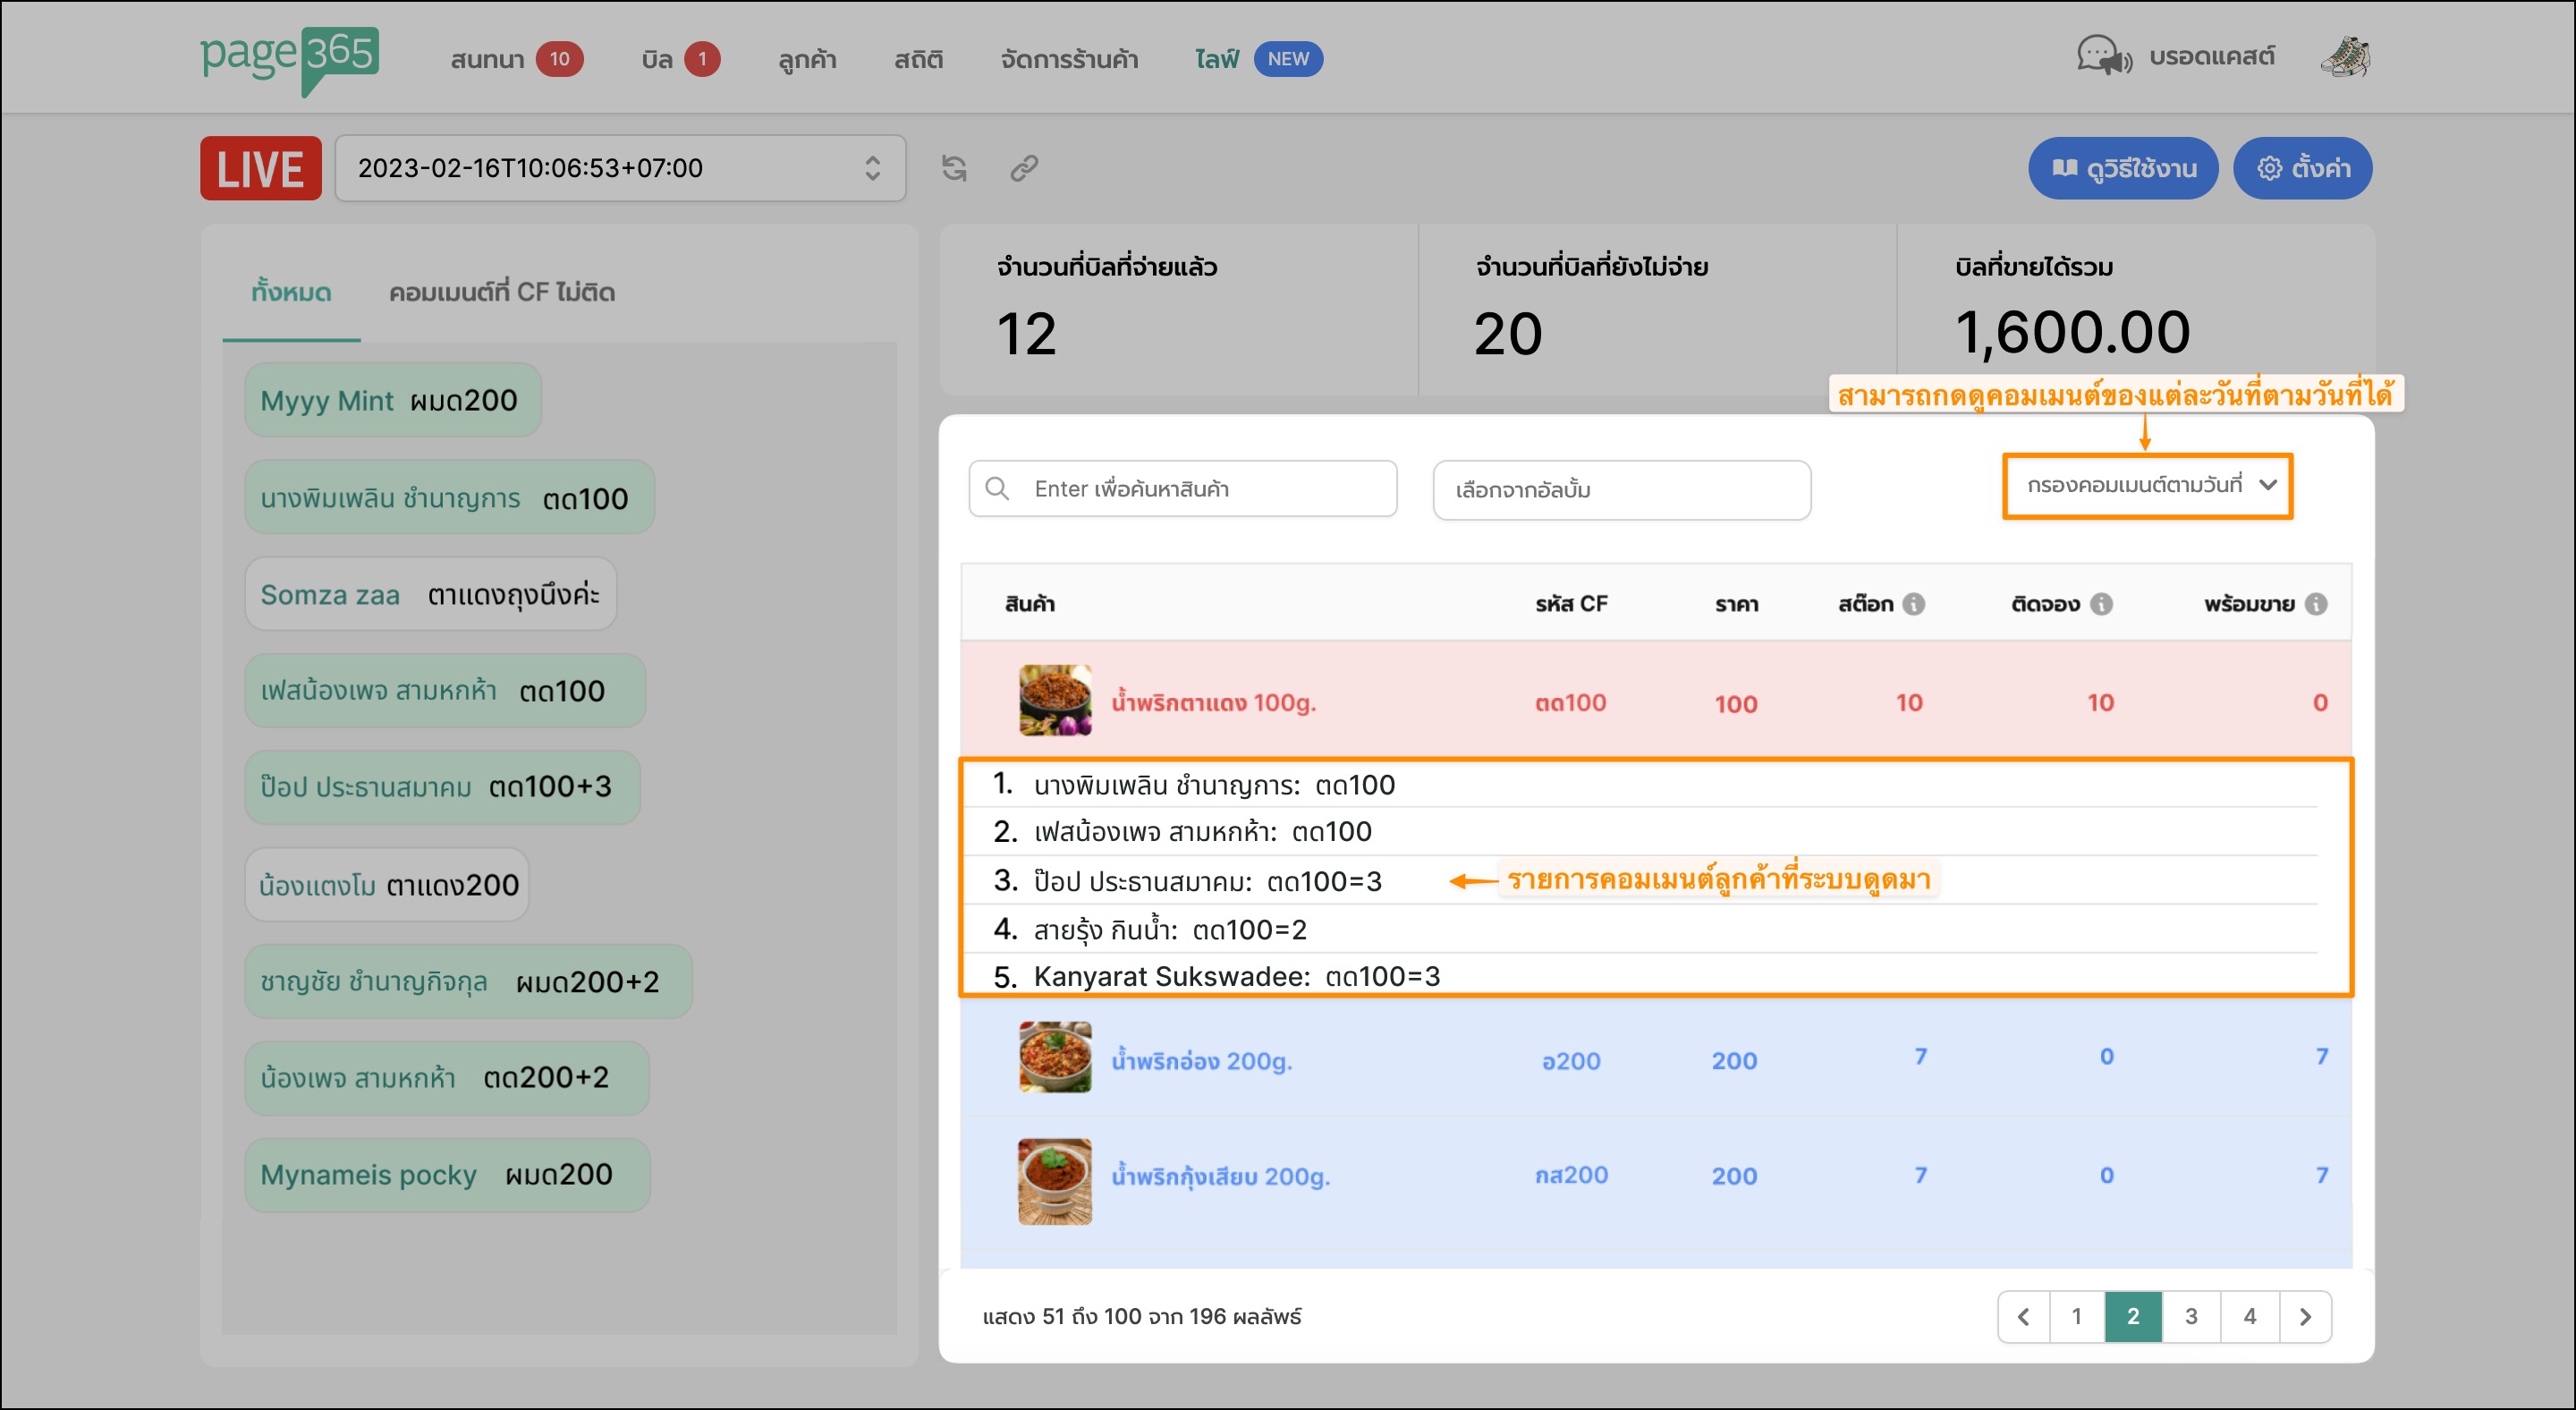This screenshot has width=2576, height=1410.
Task: Click the reserved column info icon
Action: coord(2102,604)
